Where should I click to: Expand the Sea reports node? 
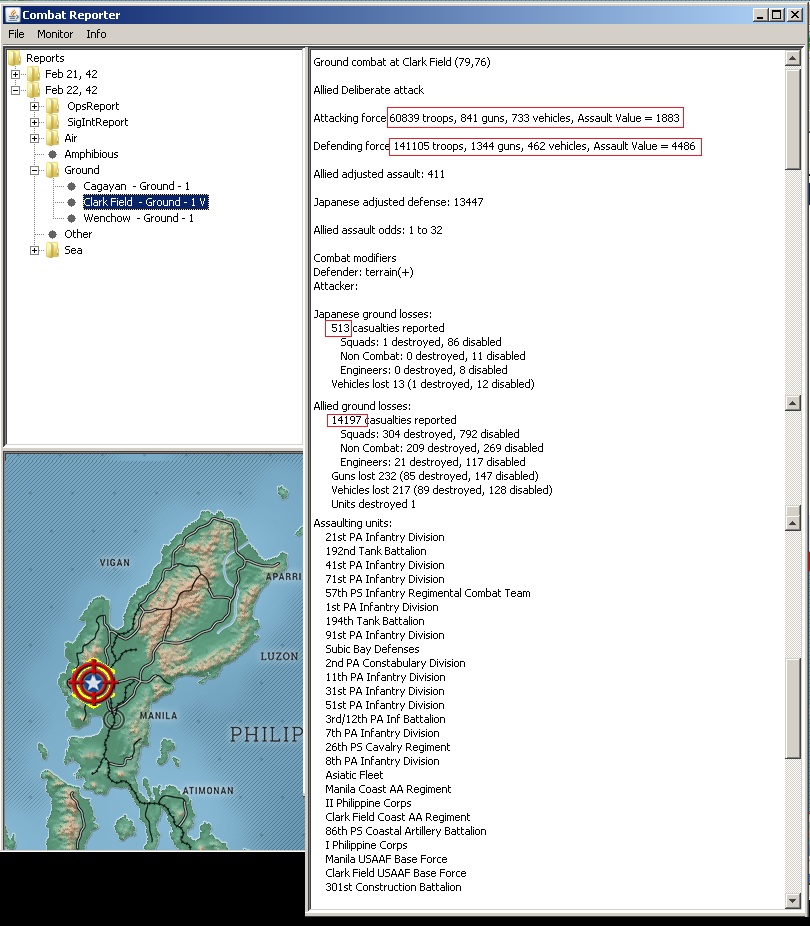(x=34, y=250)
